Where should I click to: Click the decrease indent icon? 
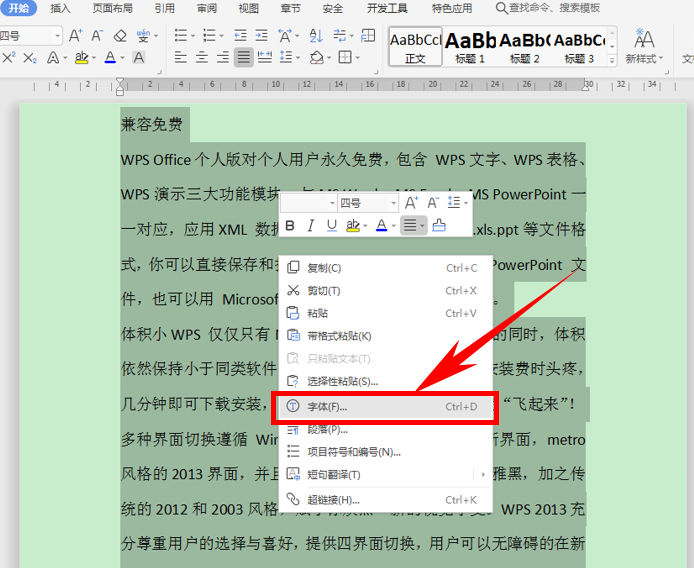click(240, 35)
